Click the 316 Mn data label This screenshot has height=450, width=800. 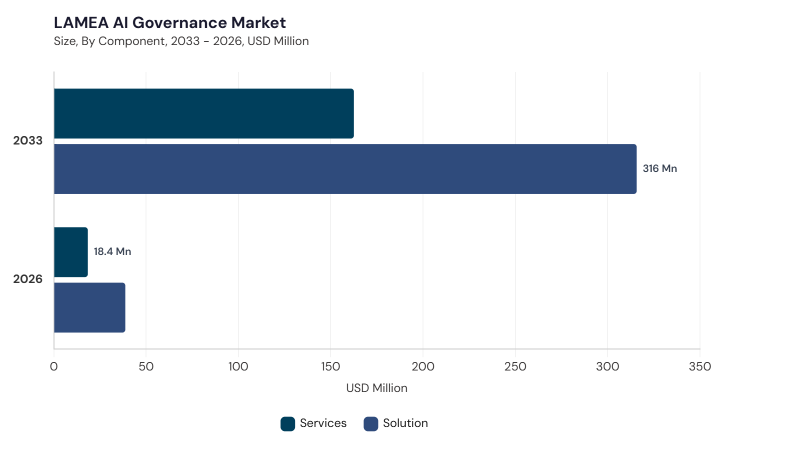660,168
